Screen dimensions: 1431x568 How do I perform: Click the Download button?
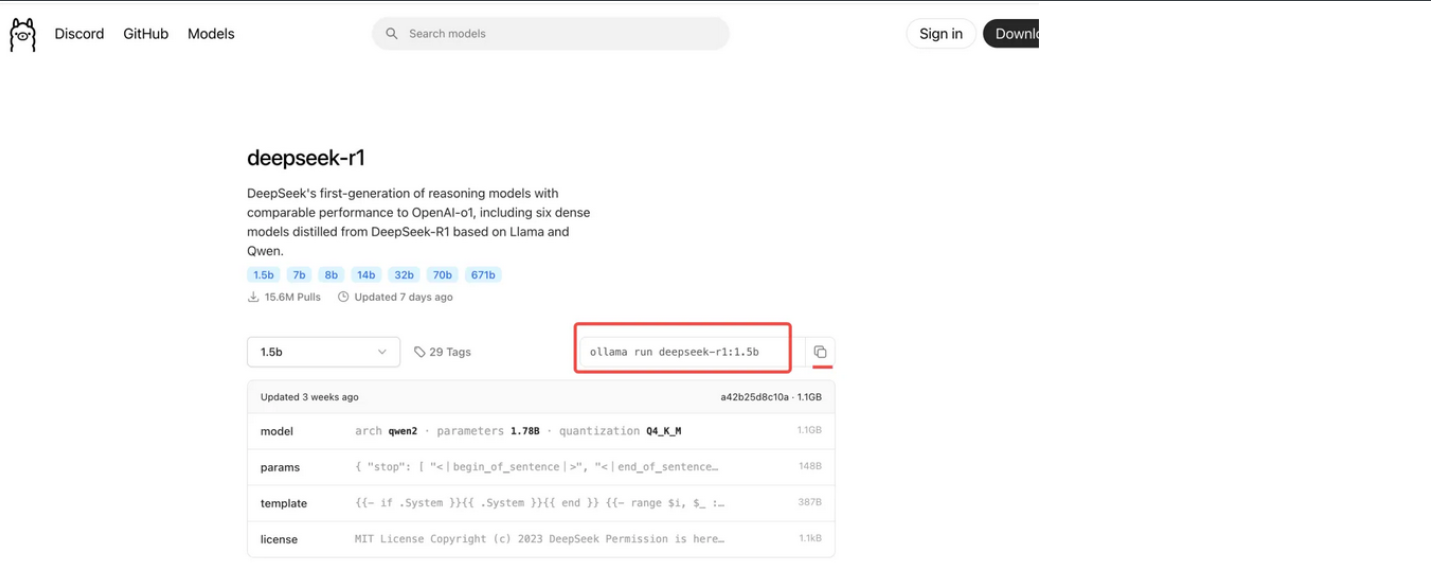[x=1011, y=34]
